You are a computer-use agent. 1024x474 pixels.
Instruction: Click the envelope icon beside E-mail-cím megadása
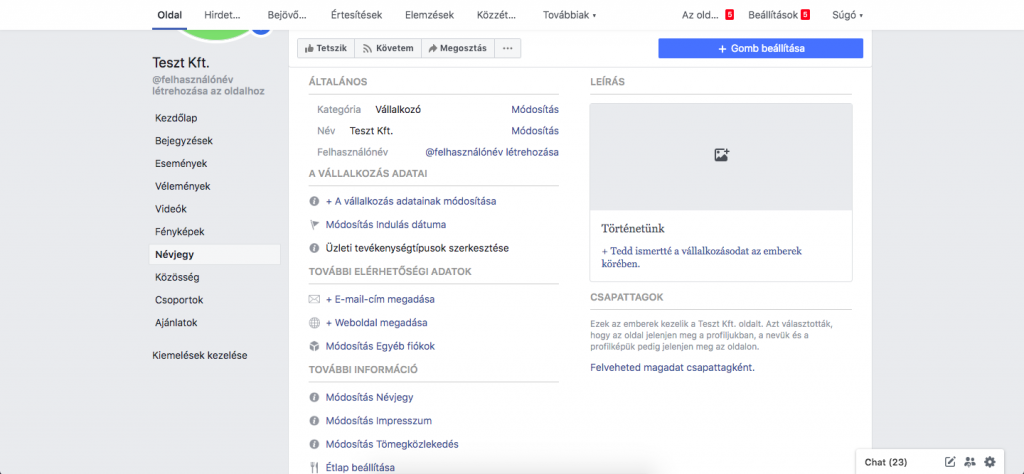(x=313, y=300)
